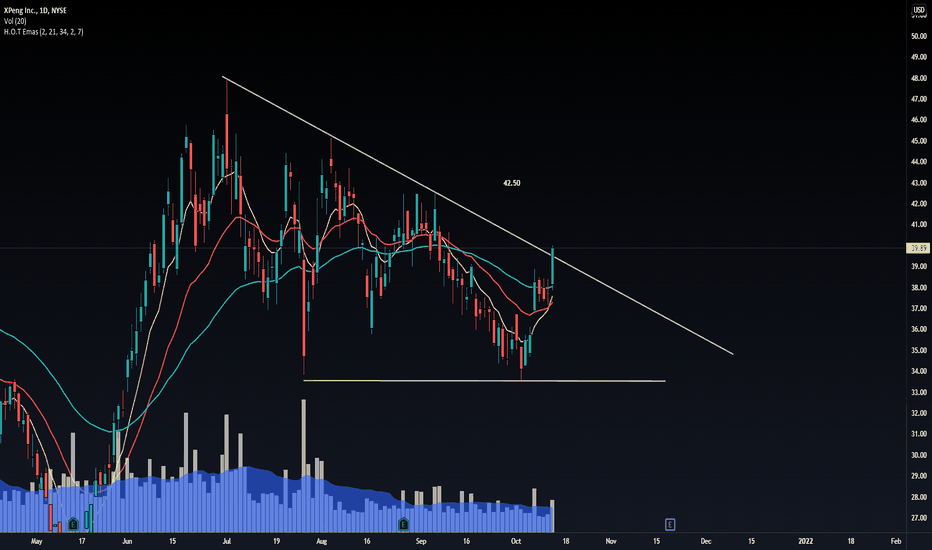
Task: Select the Vol (20) indicator label
Action: point(15,21)
